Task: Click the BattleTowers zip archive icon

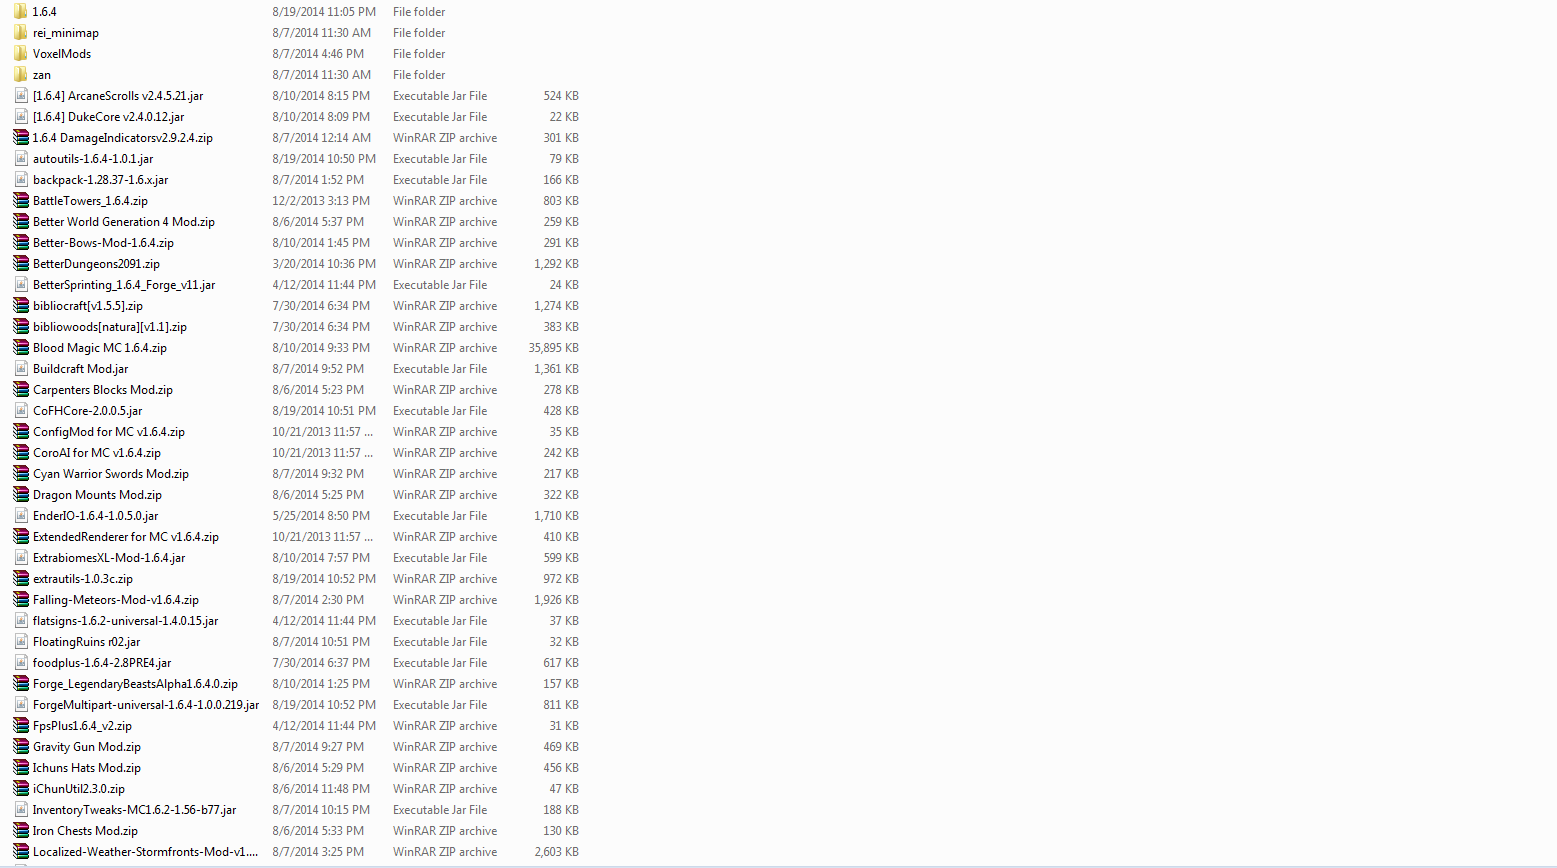Action: coord(20,201)
